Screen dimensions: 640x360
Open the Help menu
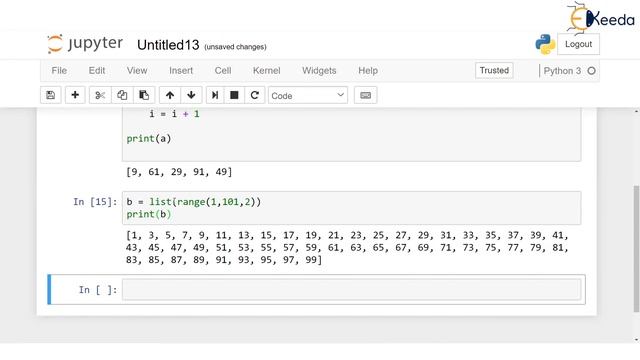[x=368, y=71]
